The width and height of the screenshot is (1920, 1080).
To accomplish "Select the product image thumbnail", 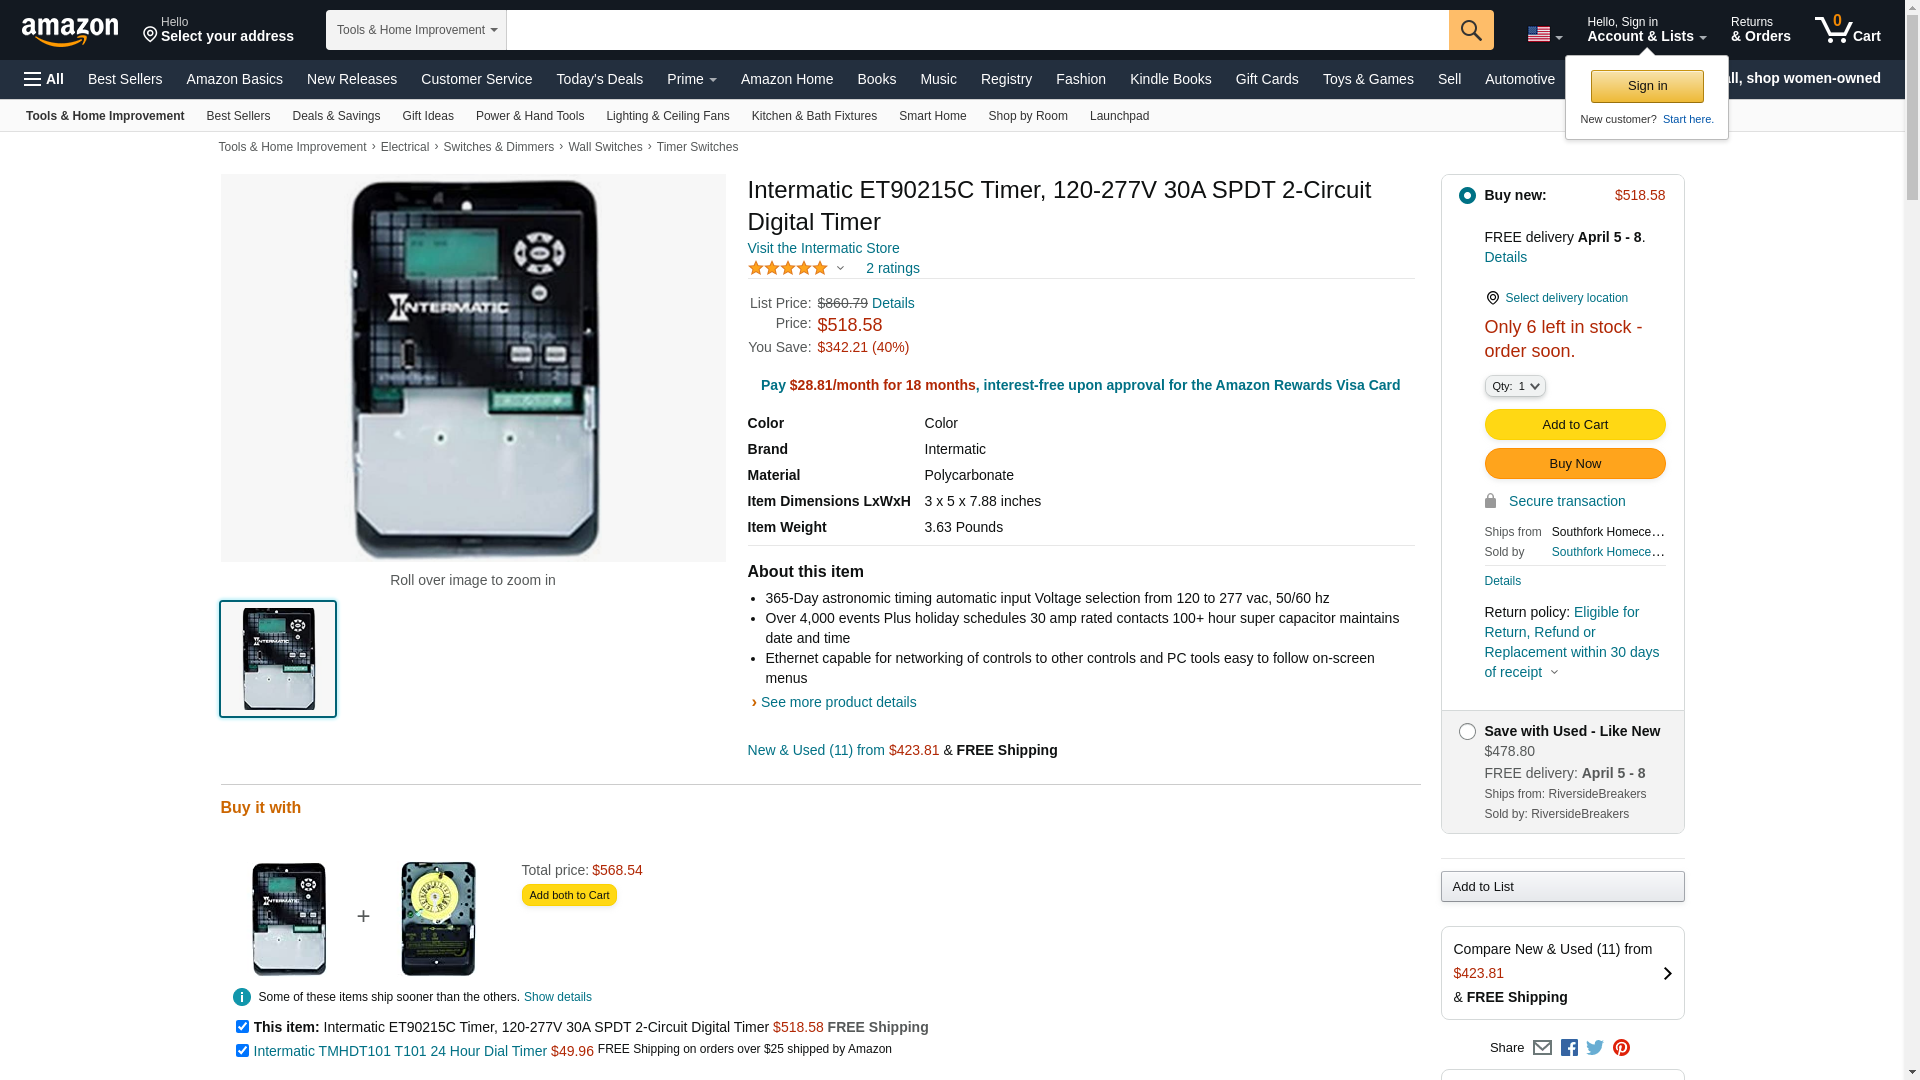I will [278, 659].
